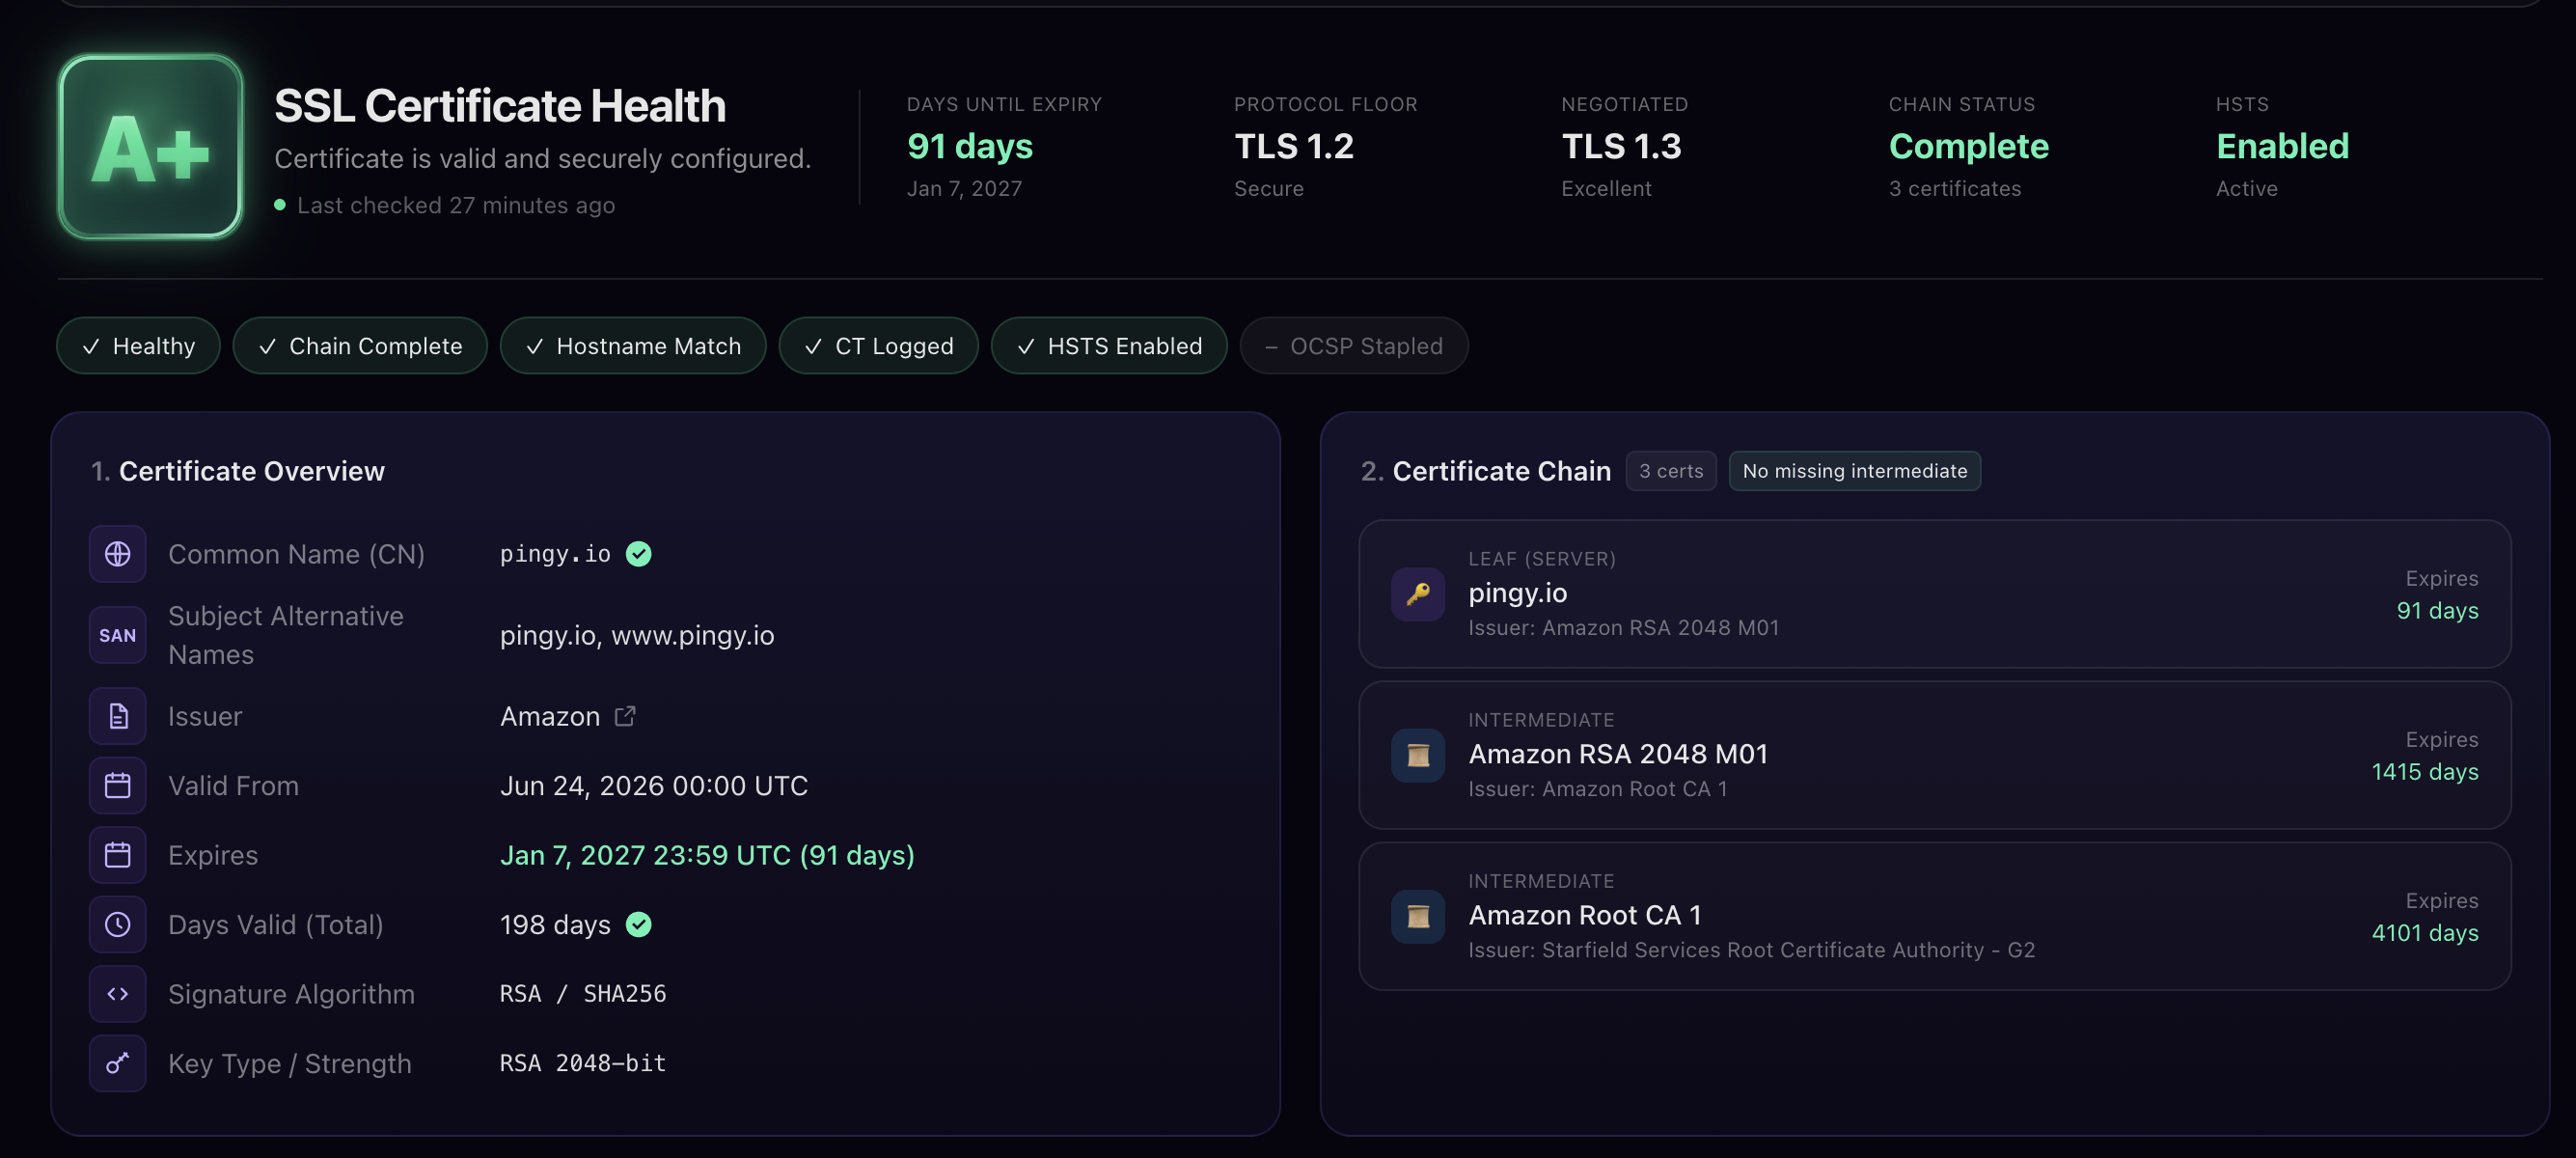Image resolution: width=2576 pixels, height=1158 pixels.
Task: Click the green verified check next to pingy.io
Action: [x=638, y=554]
